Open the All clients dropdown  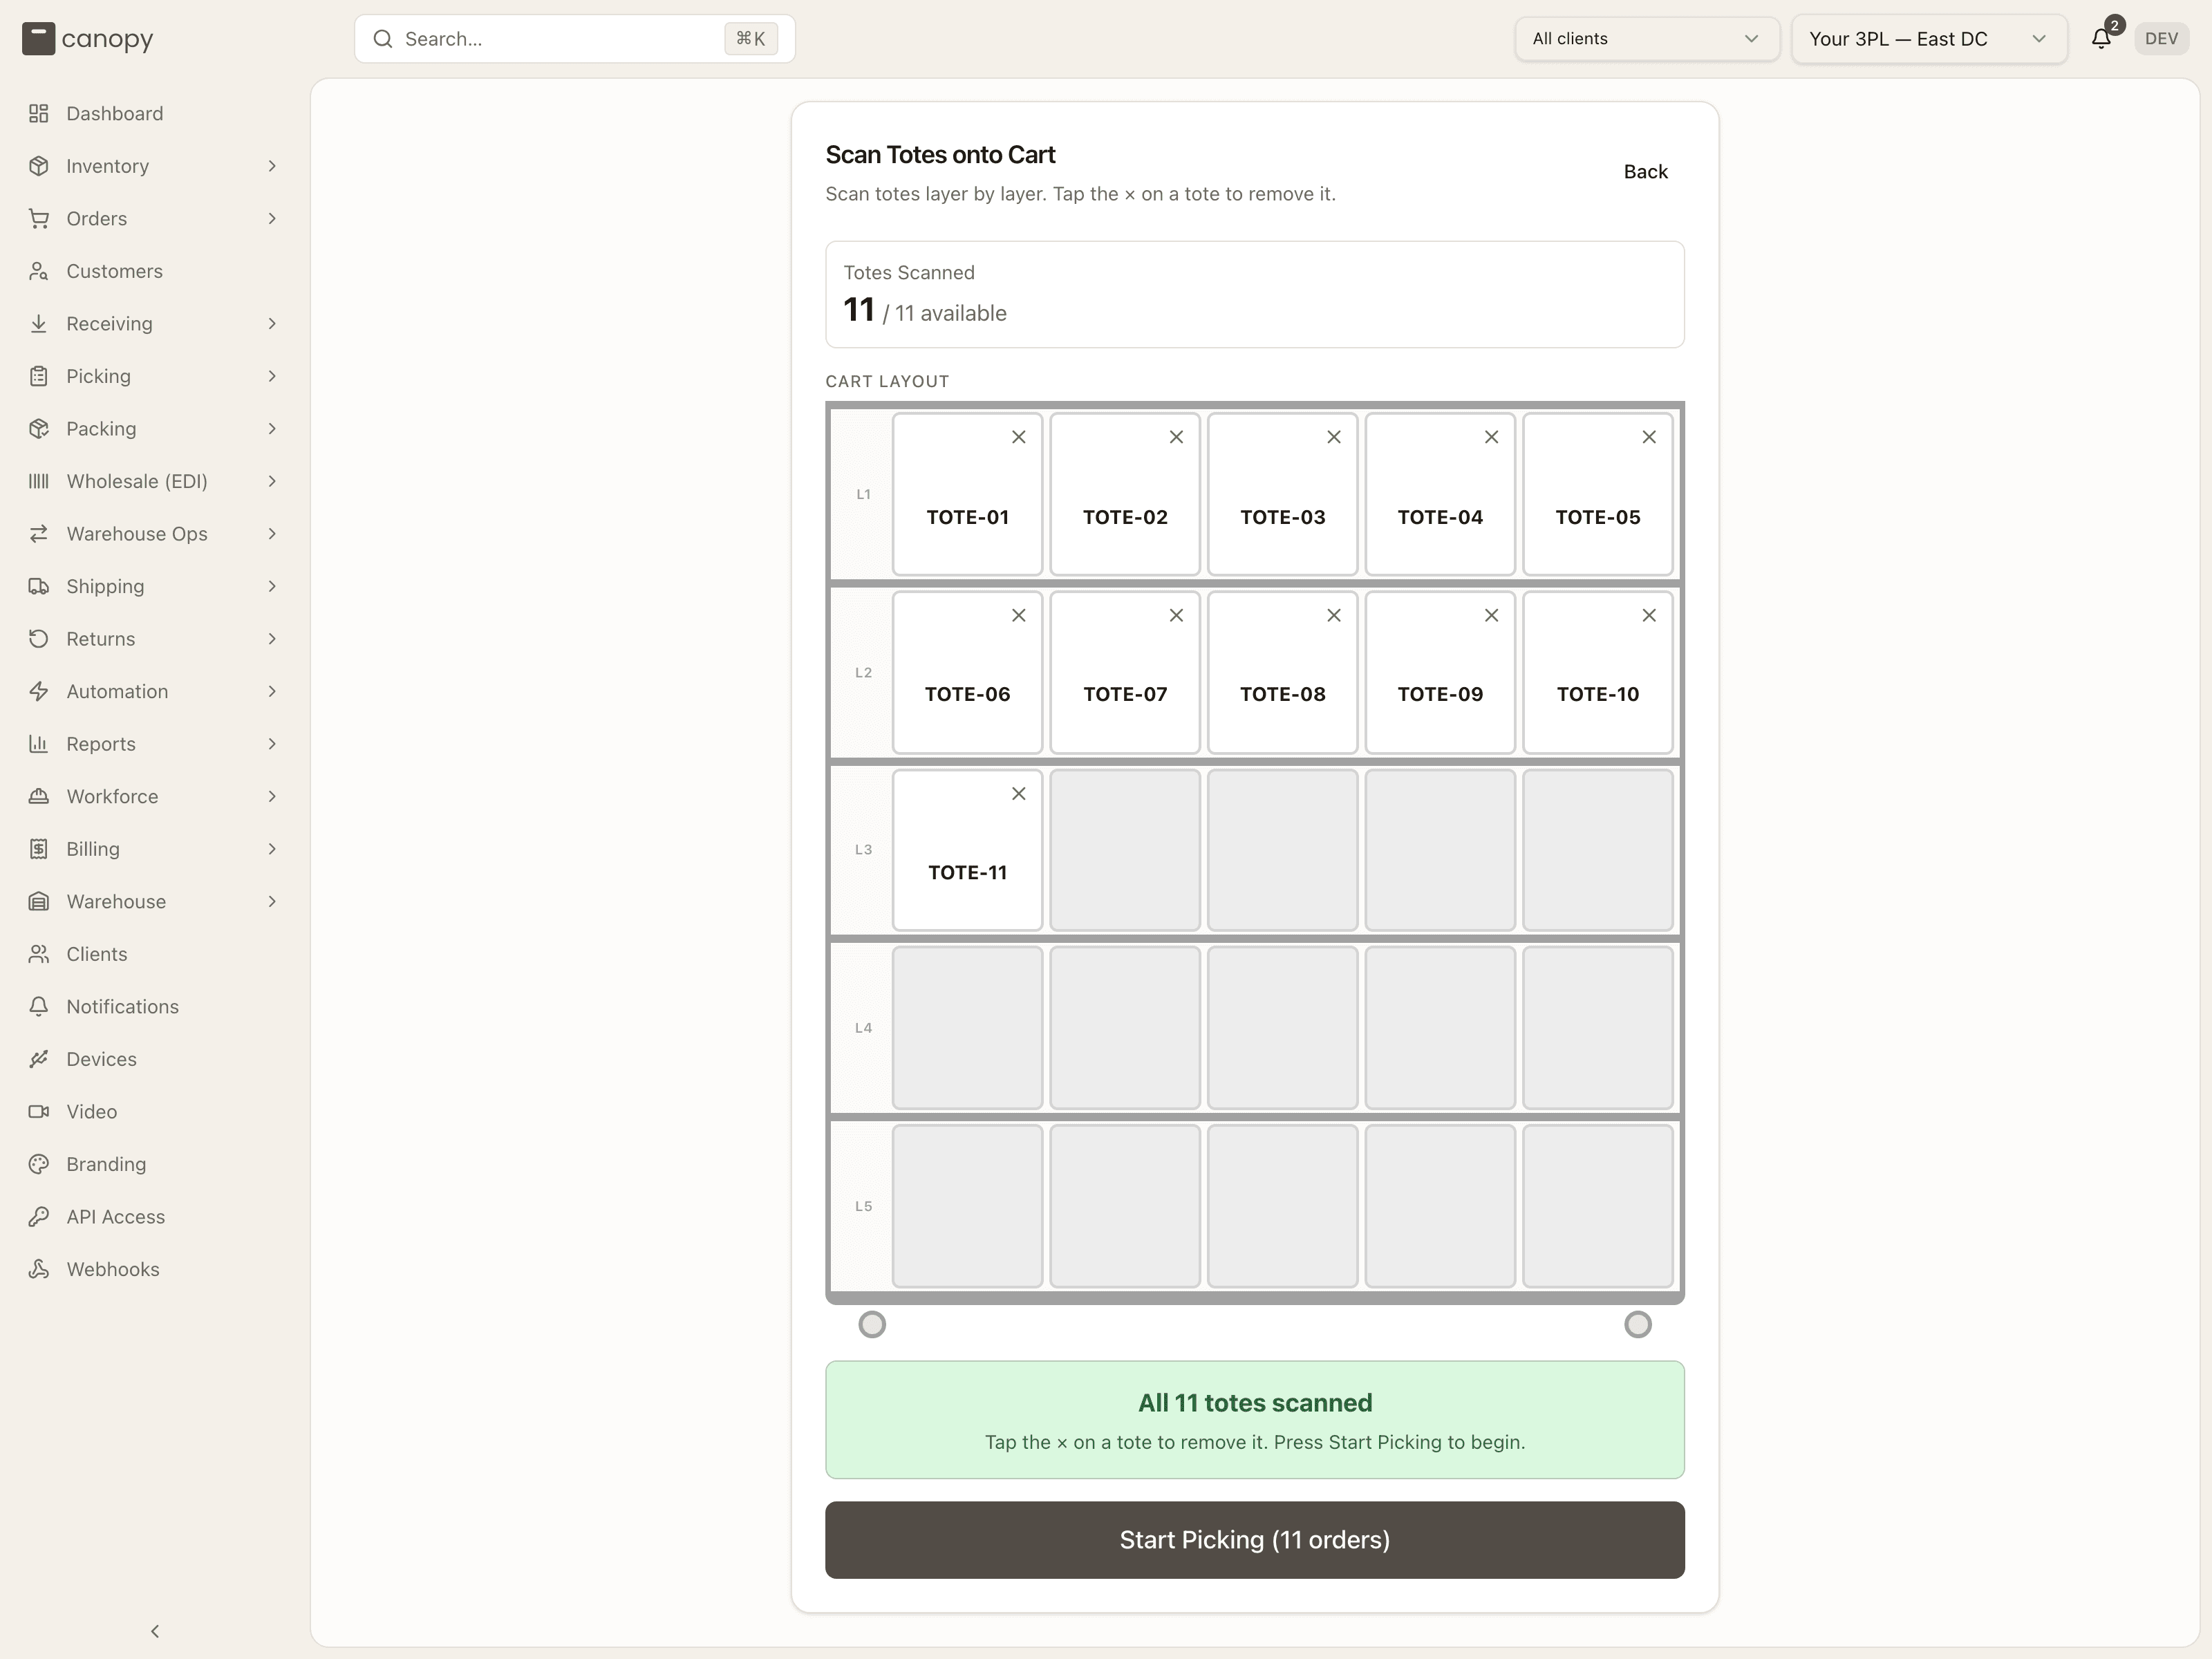(1647, 39)
